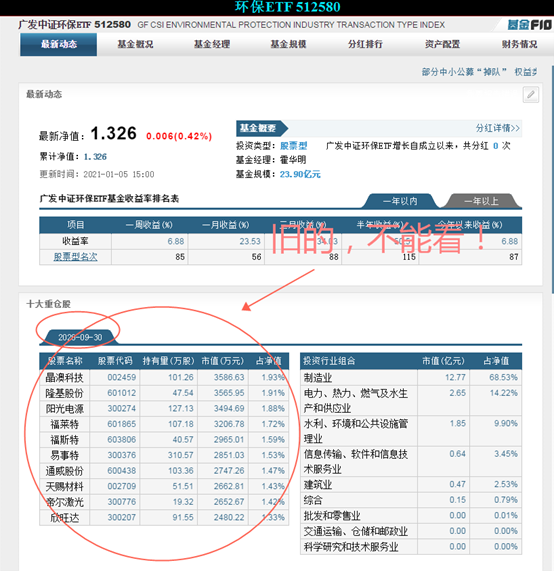Select the 2020-09-30 holdings date tab
The width and height of the screenshot is (554, 571).
[80, 337]
